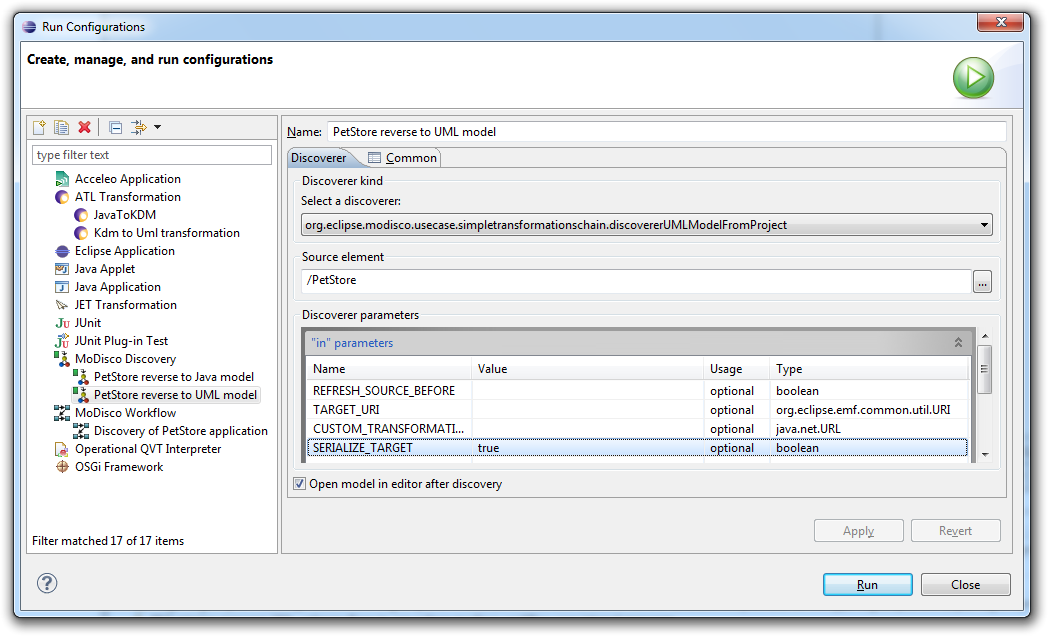1048x637 pixels.
Task: Select Eclipse Application label
Action: (125, 251)
